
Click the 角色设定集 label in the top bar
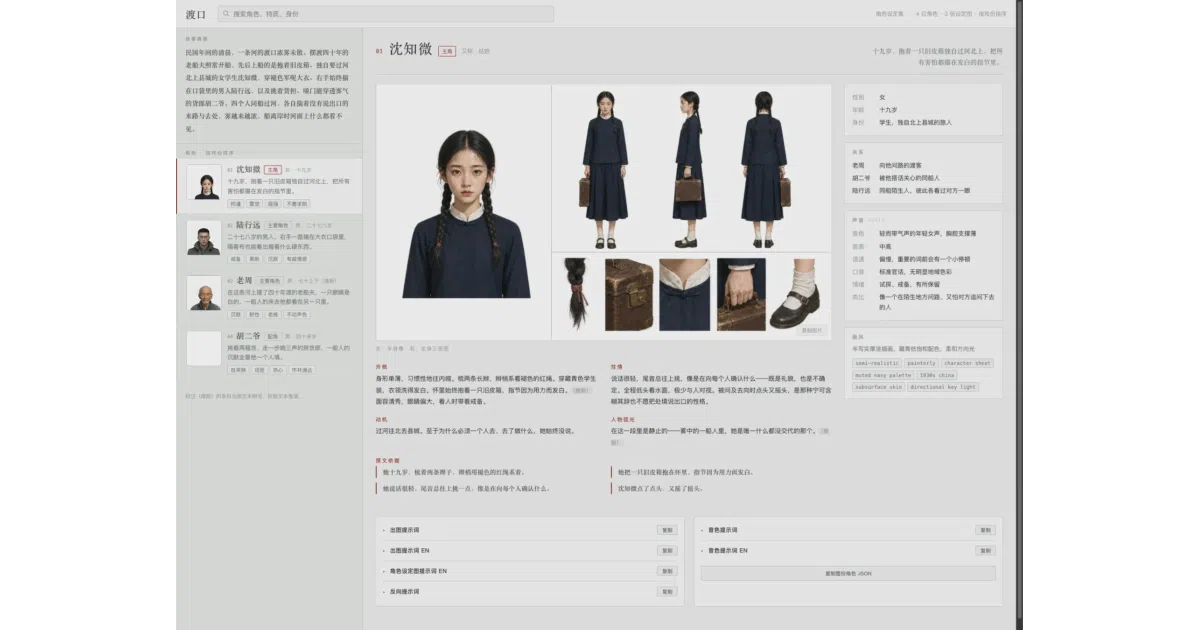point(889,14)
